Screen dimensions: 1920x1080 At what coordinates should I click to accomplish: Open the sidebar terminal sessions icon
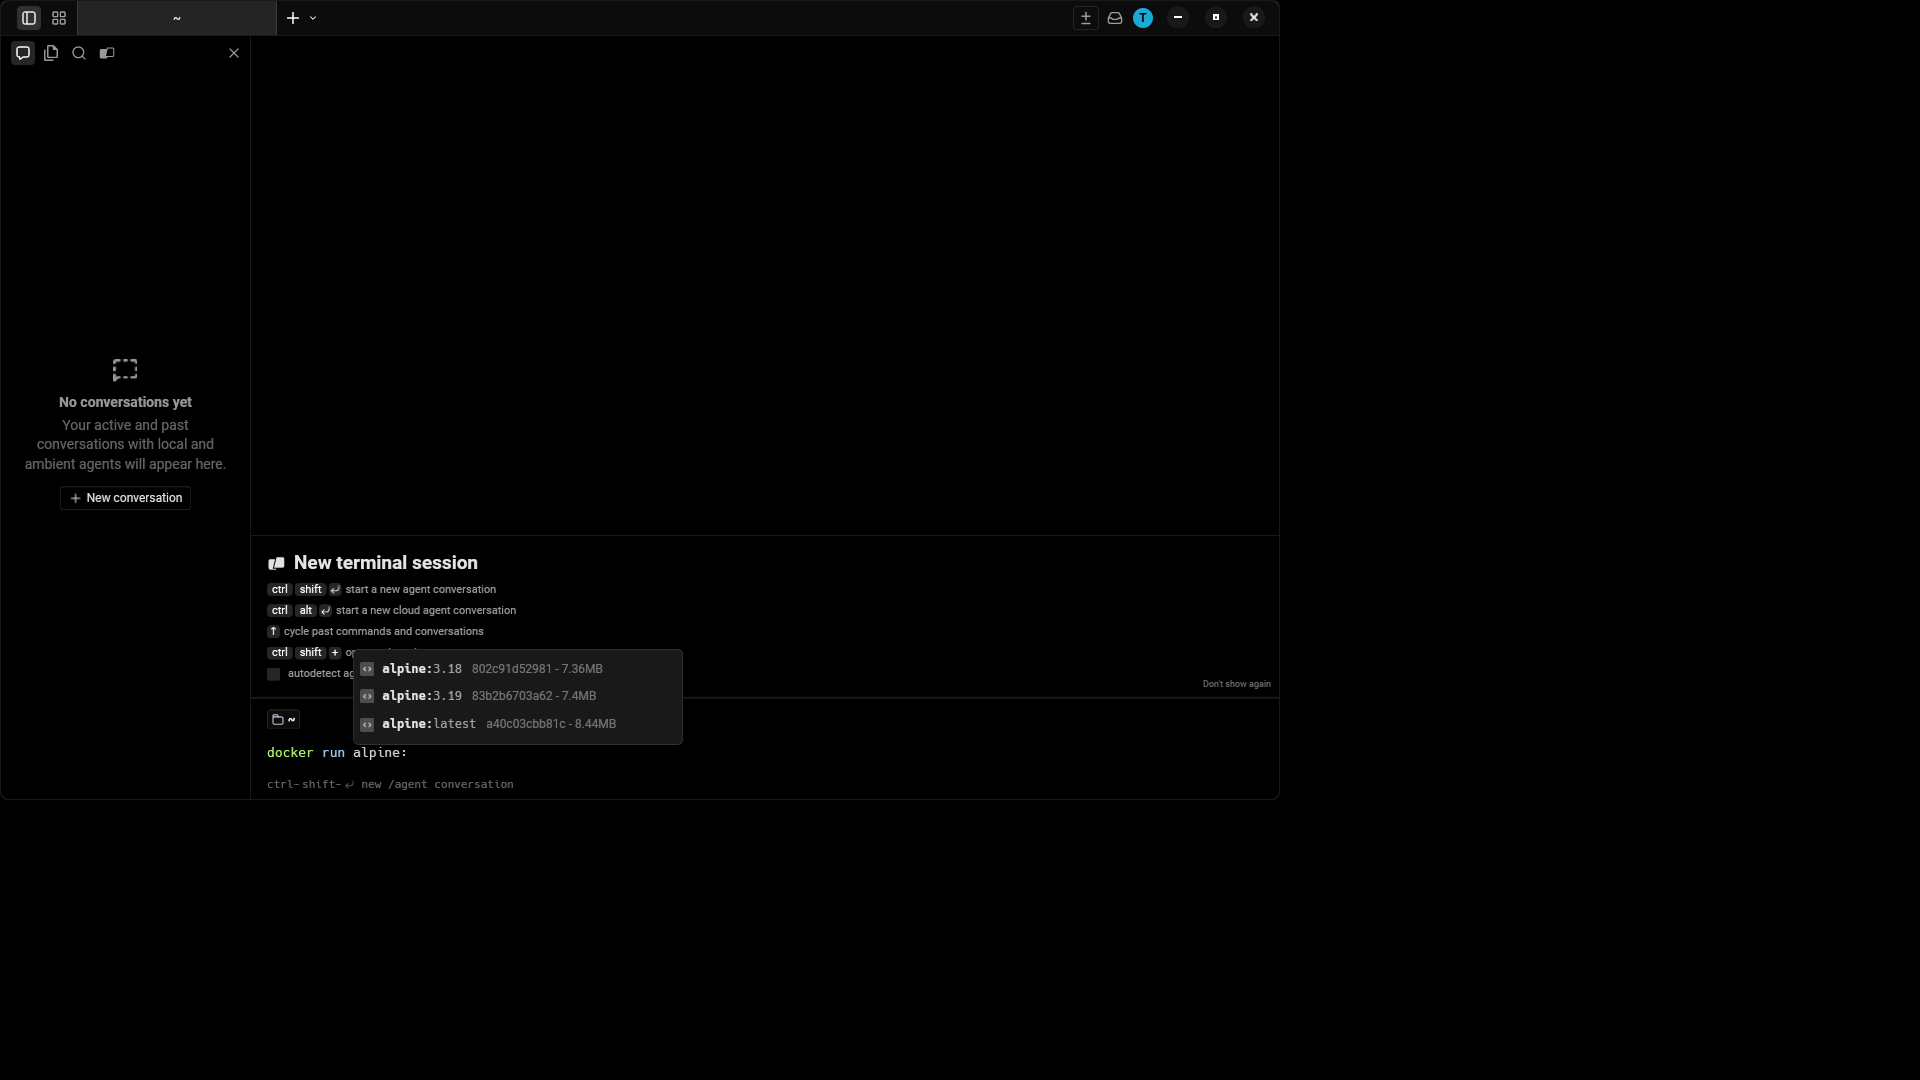tap(107, 53)
